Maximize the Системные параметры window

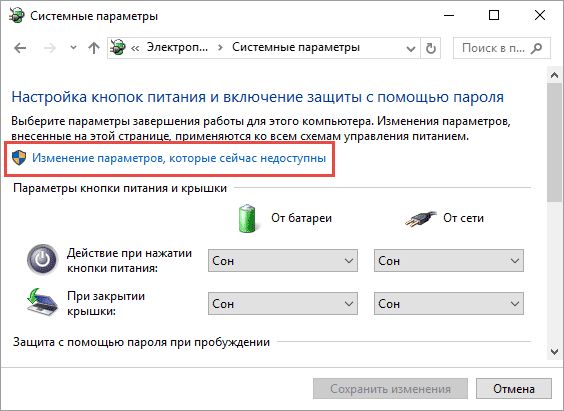(x=494, y=15)
